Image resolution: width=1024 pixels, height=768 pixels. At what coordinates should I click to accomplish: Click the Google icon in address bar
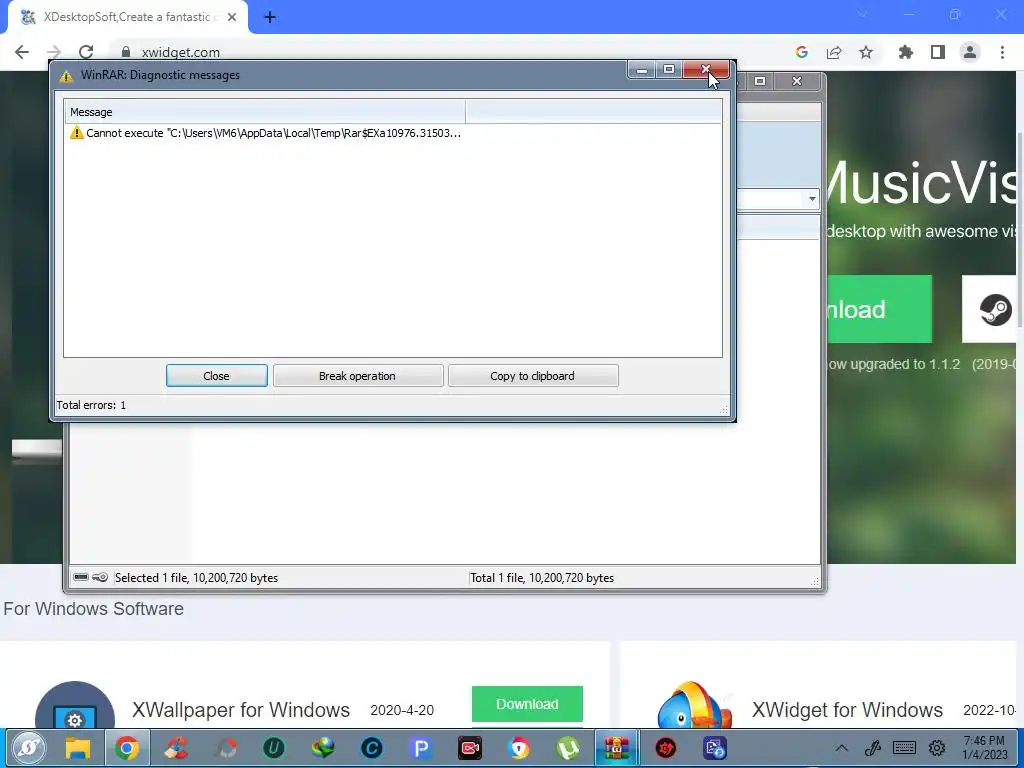point(802,52)
